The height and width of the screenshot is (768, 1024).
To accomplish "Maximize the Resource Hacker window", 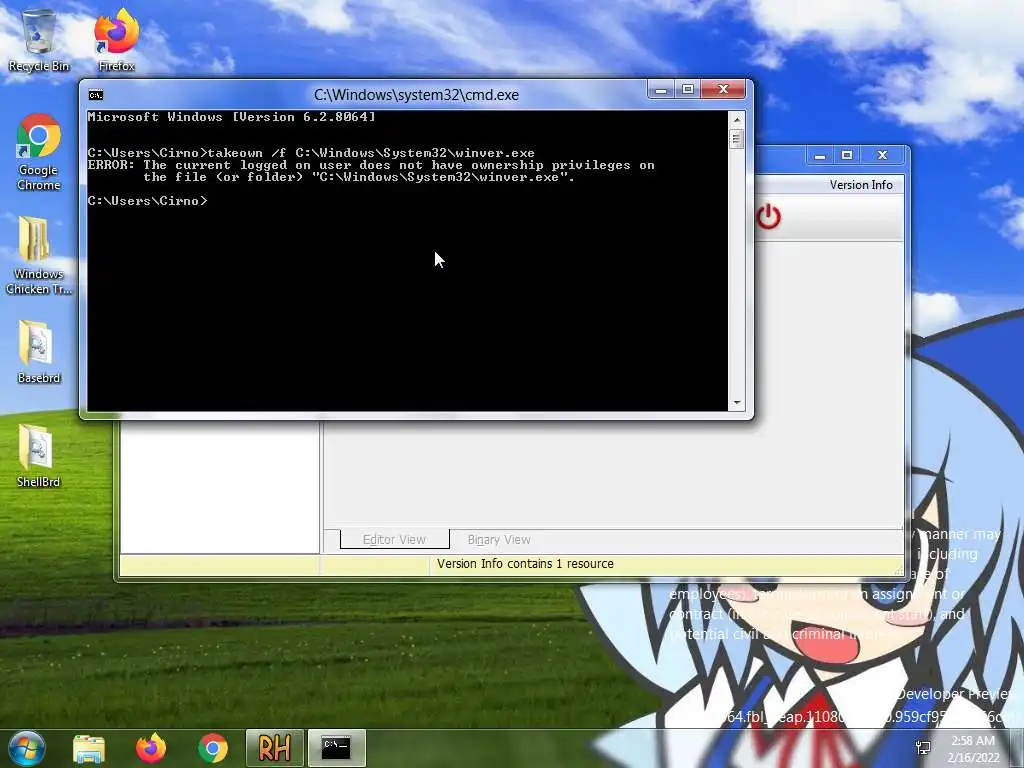I will [847, 155].
